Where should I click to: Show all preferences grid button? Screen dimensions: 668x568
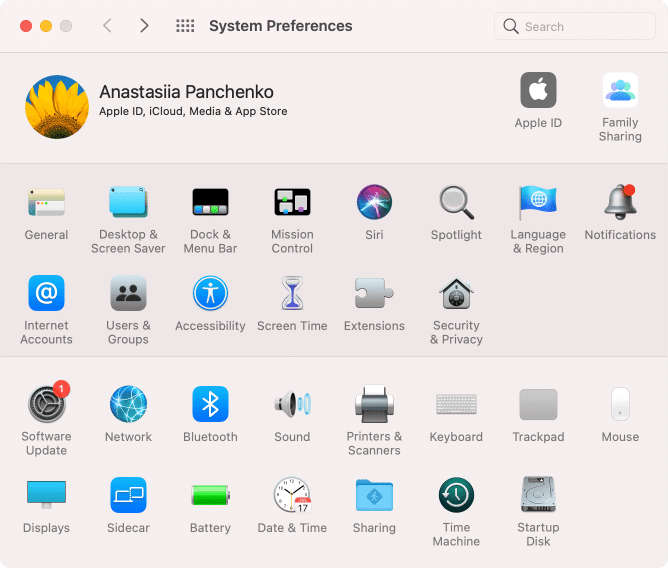tap(185, 26)
